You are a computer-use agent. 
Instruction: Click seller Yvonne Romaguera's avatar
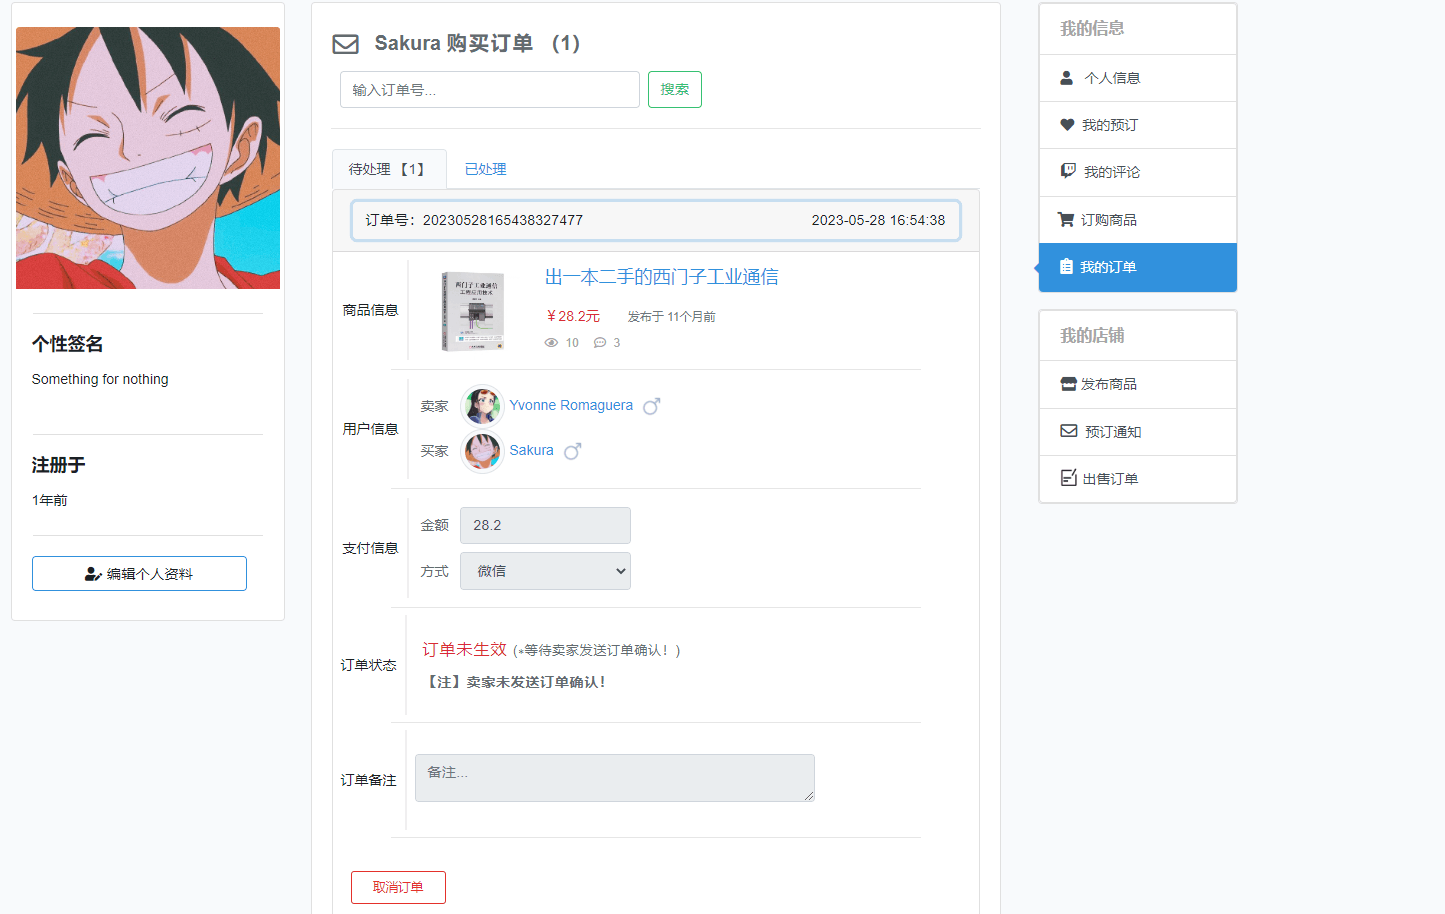tap(482, 406)
